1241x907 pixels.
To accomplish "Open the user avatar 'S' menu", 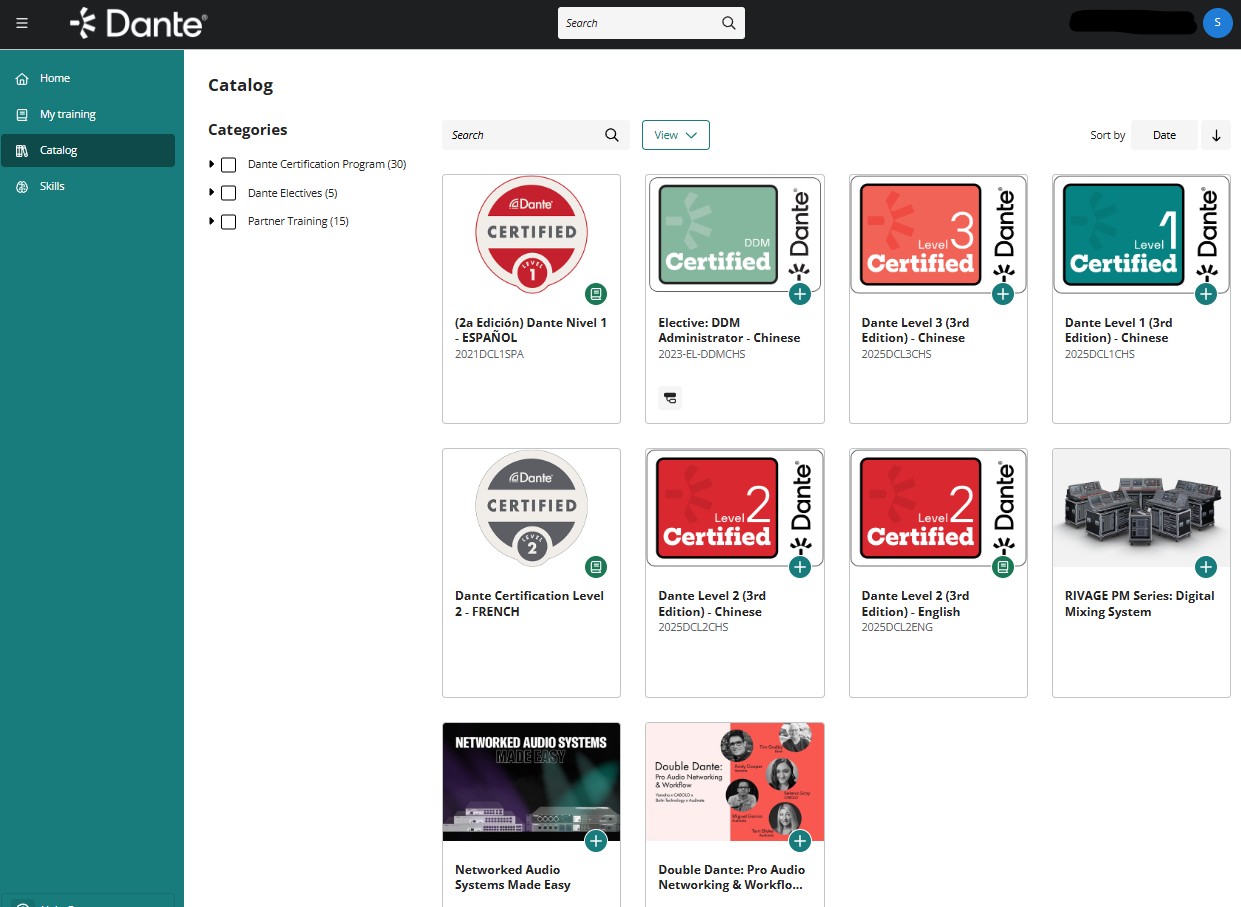I will coord(1217,23).
